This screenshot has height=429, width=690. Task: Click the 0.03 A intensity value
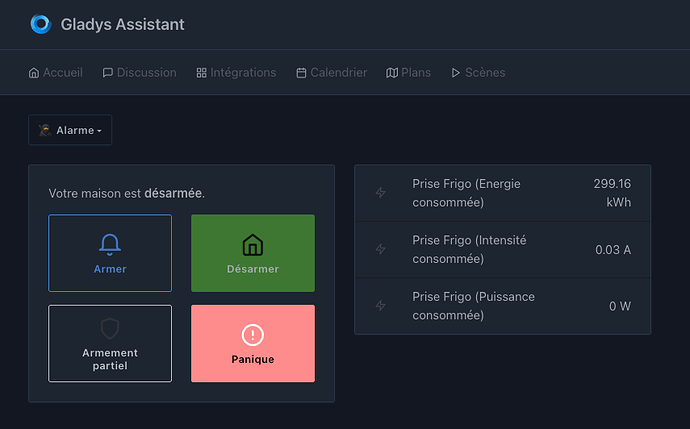612,250
